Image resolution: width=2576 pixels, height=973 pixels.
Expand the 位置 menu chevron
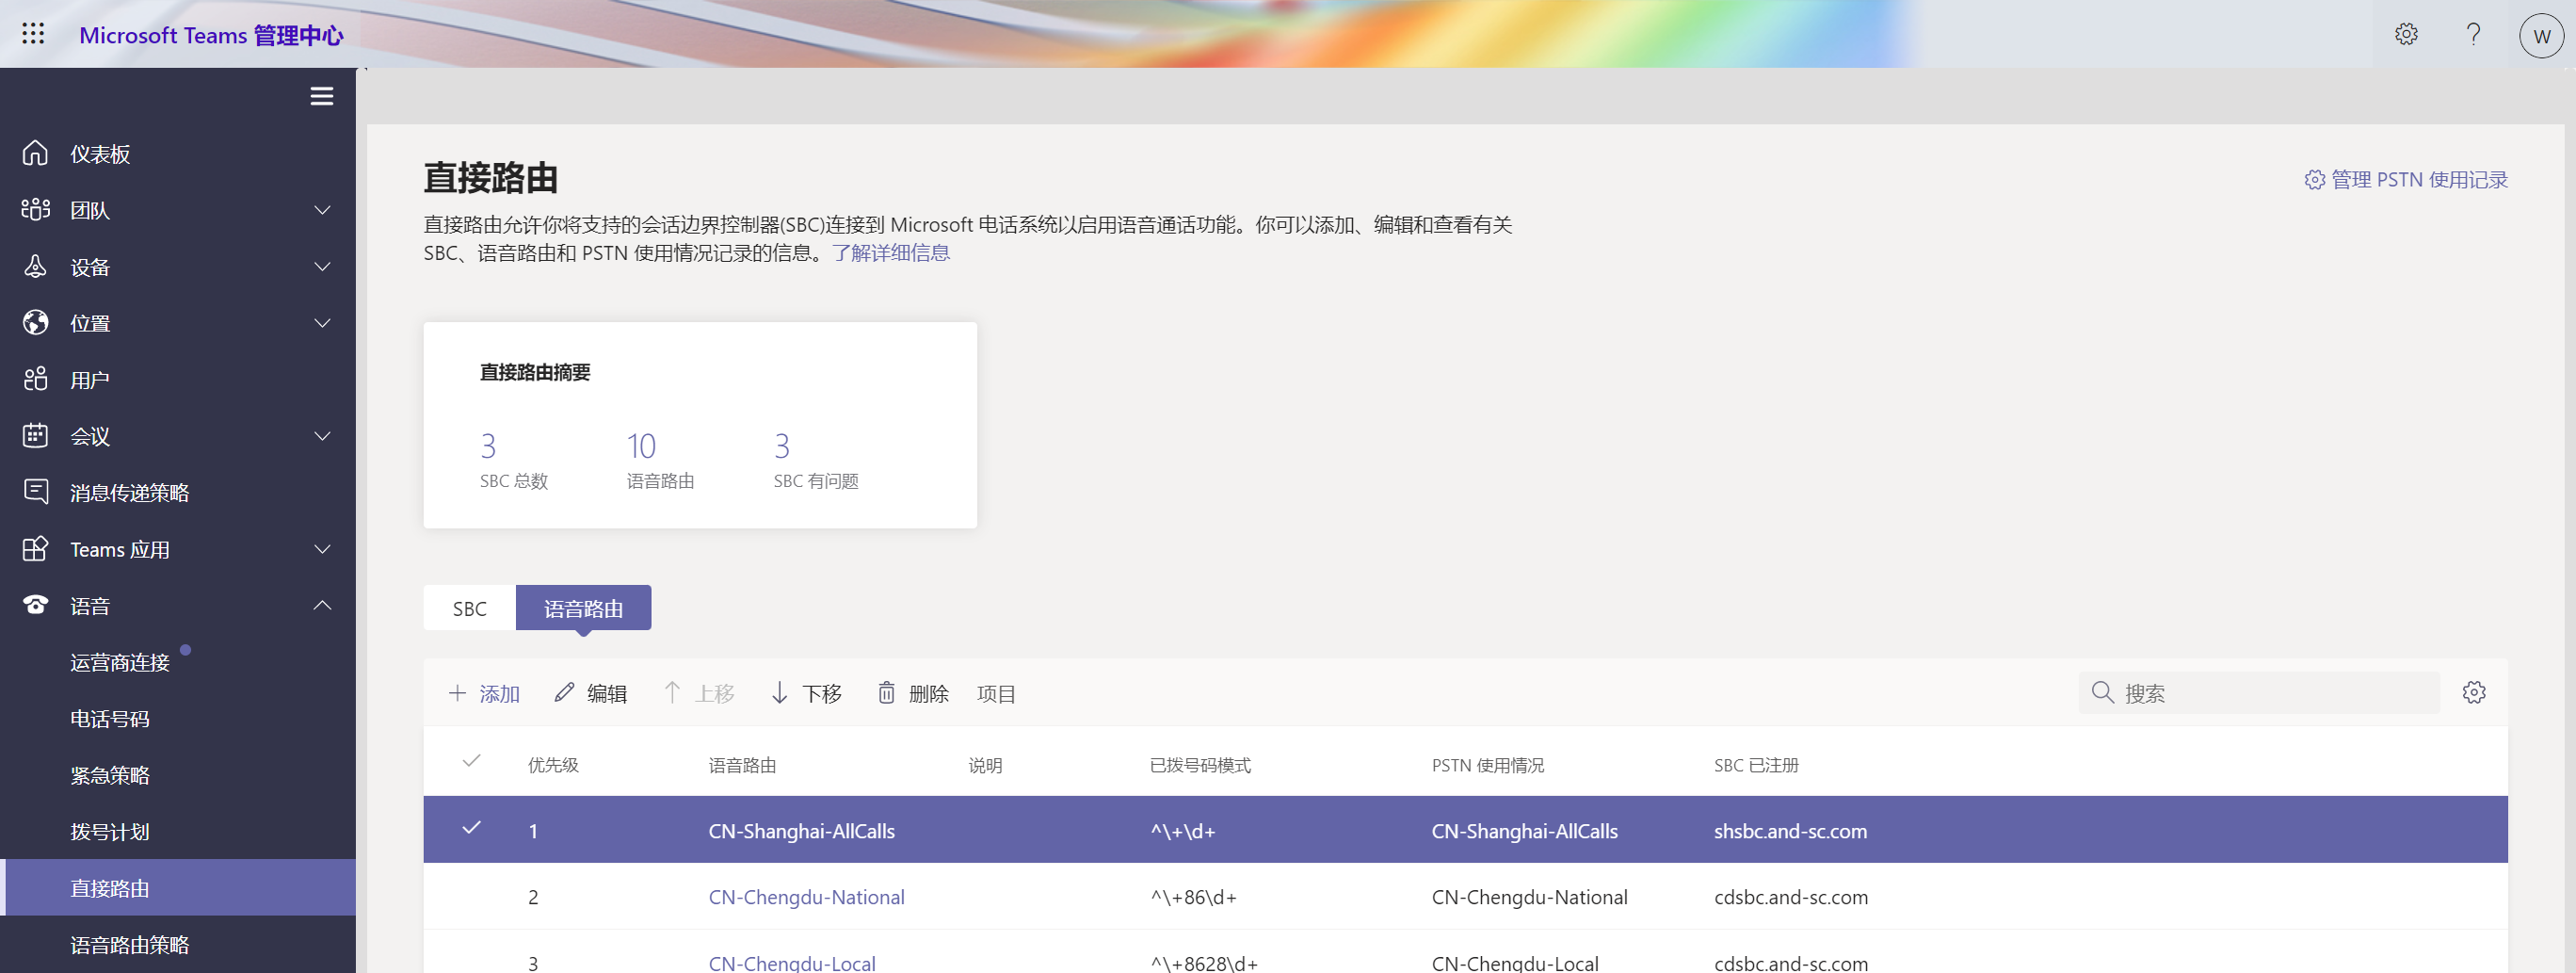click(x=322, y=323)
